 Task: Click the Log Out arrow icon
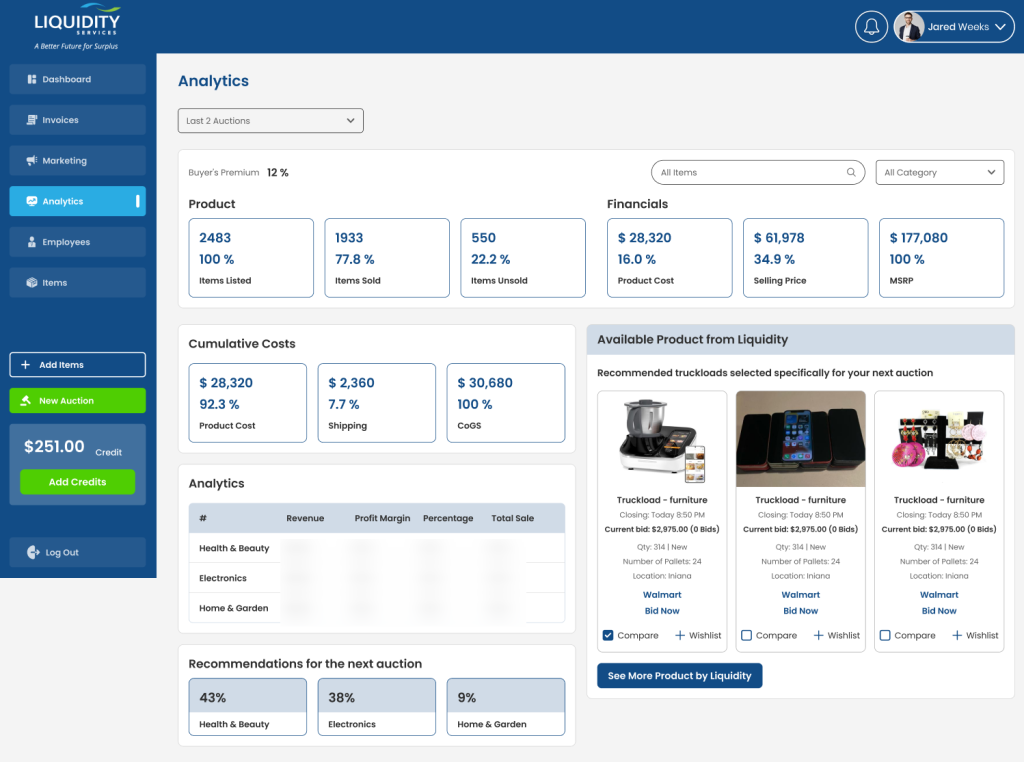click(33, 552)
